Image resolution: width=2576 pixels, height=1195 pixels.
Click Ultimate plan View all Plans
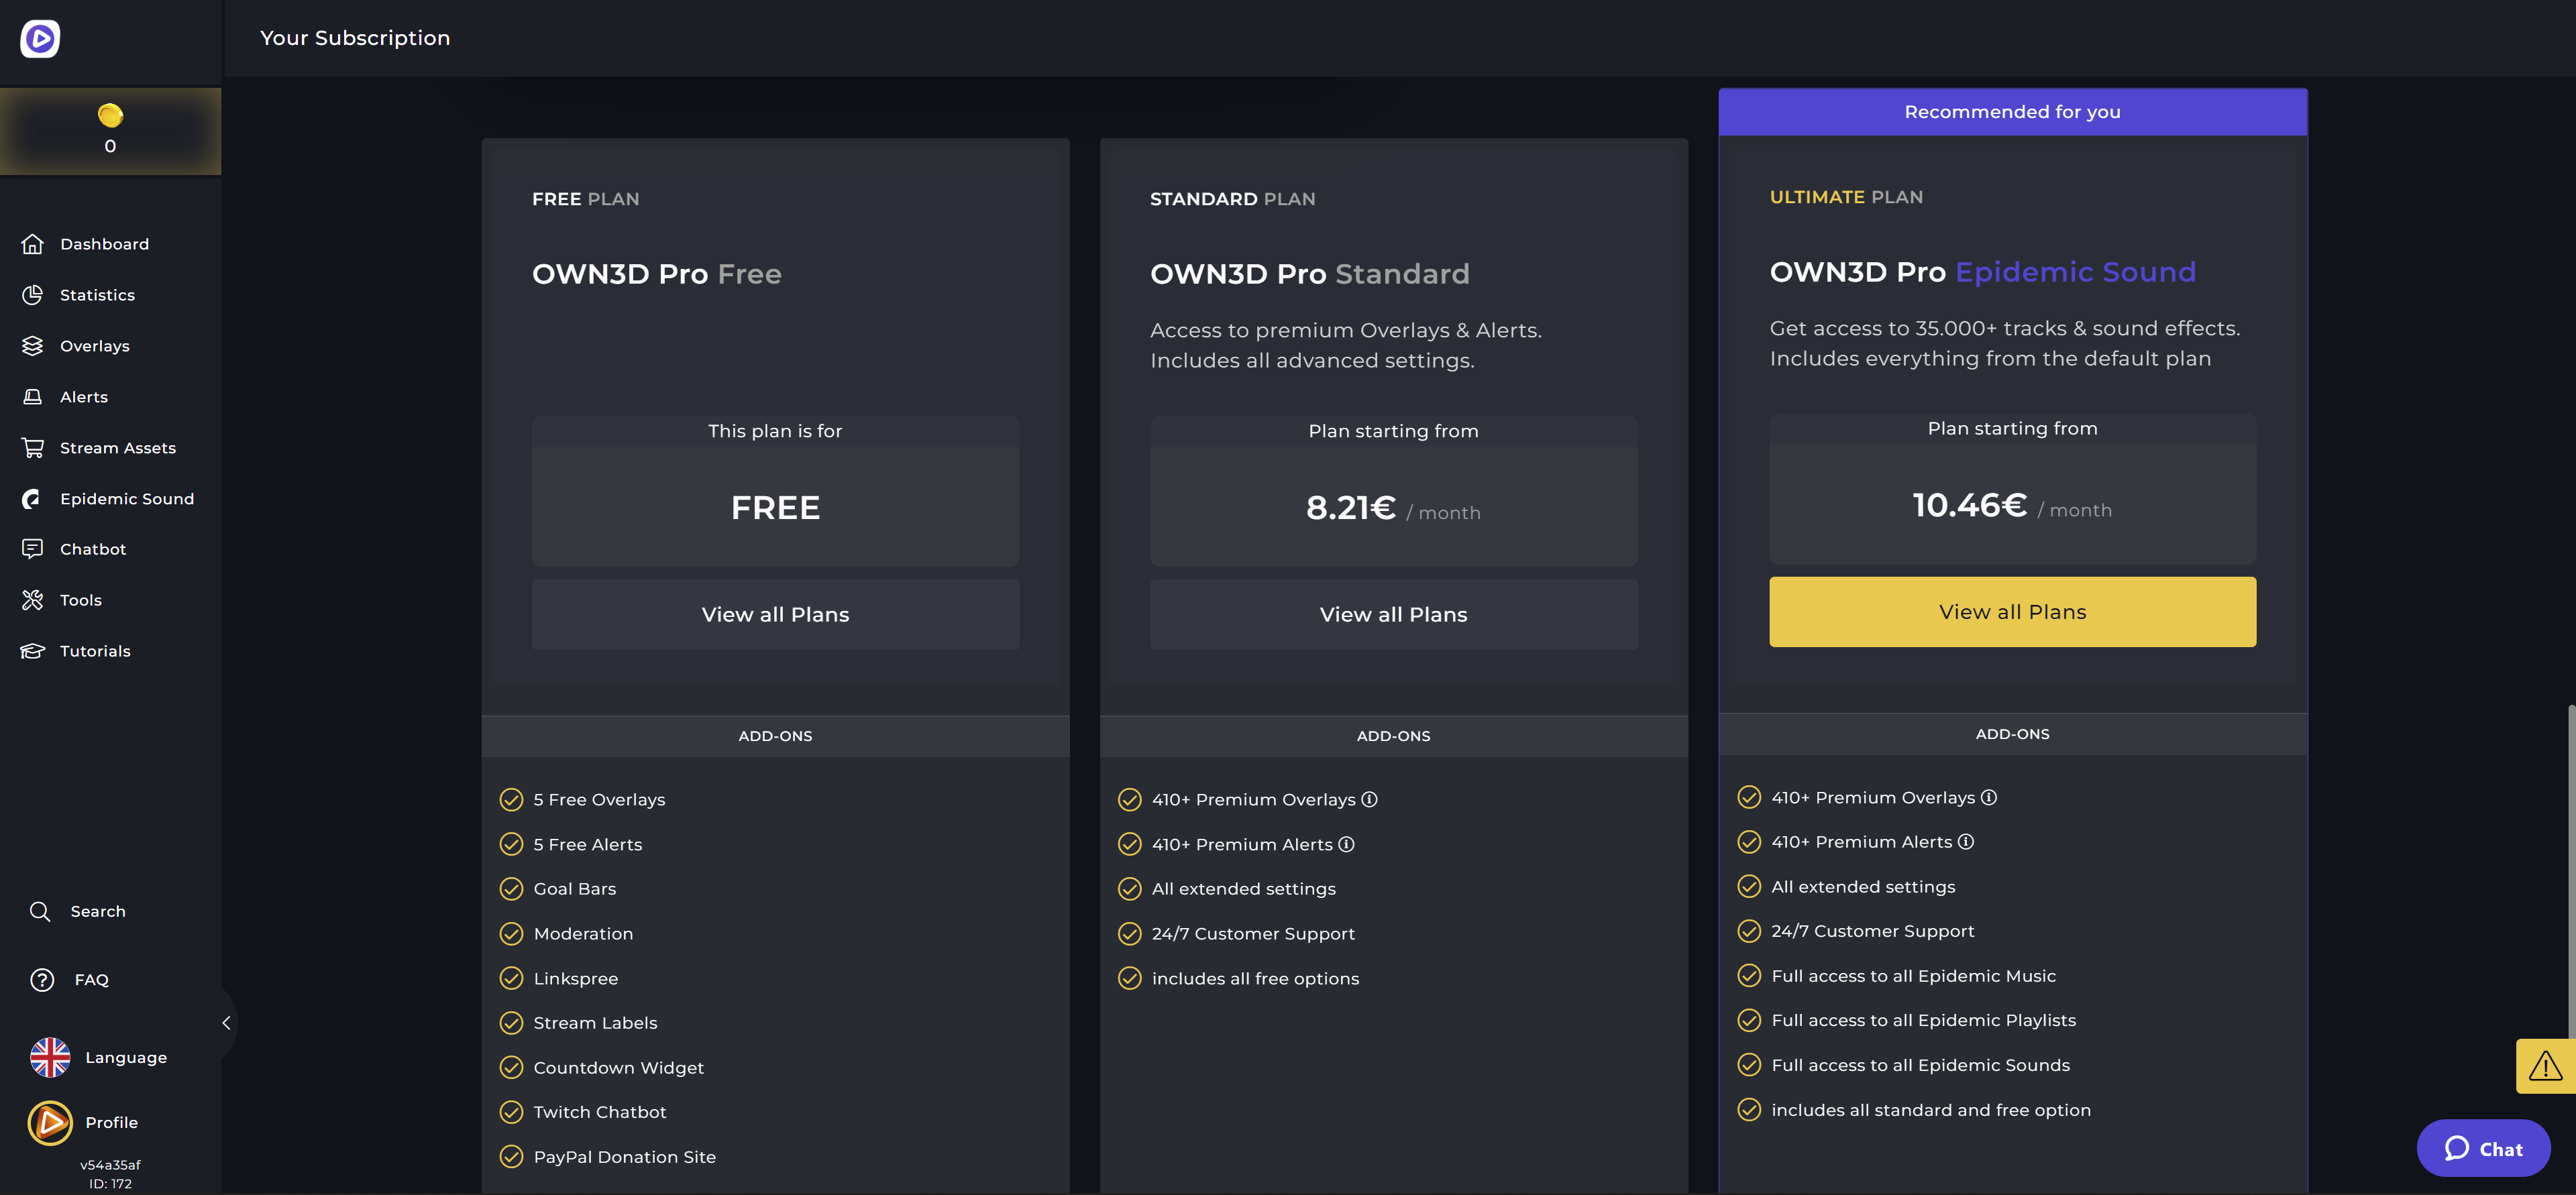(x=2012, y=611)
